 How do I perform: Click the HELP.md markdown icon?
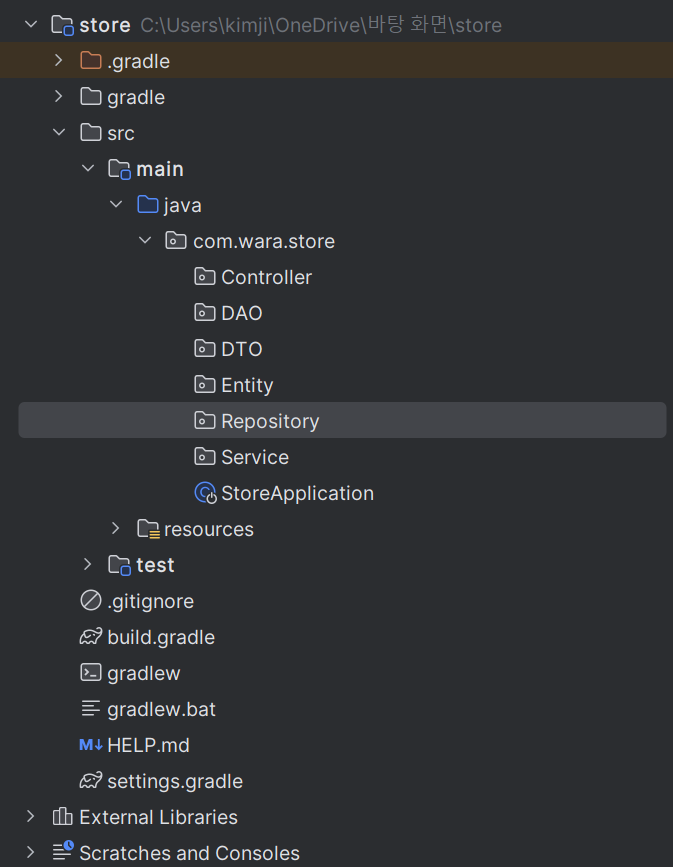pos(91,745)
